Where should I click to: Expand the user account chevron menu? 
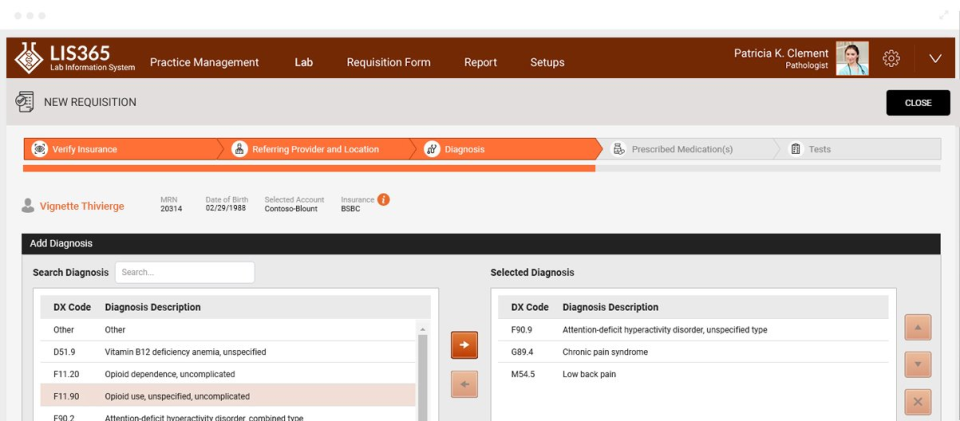point(935,59)
